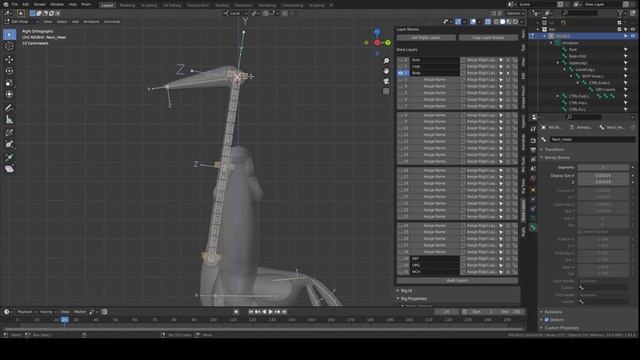This screenshot has width=640, height=360.
Task: Collapse the Armature tree item
Action: click(552, 43)
